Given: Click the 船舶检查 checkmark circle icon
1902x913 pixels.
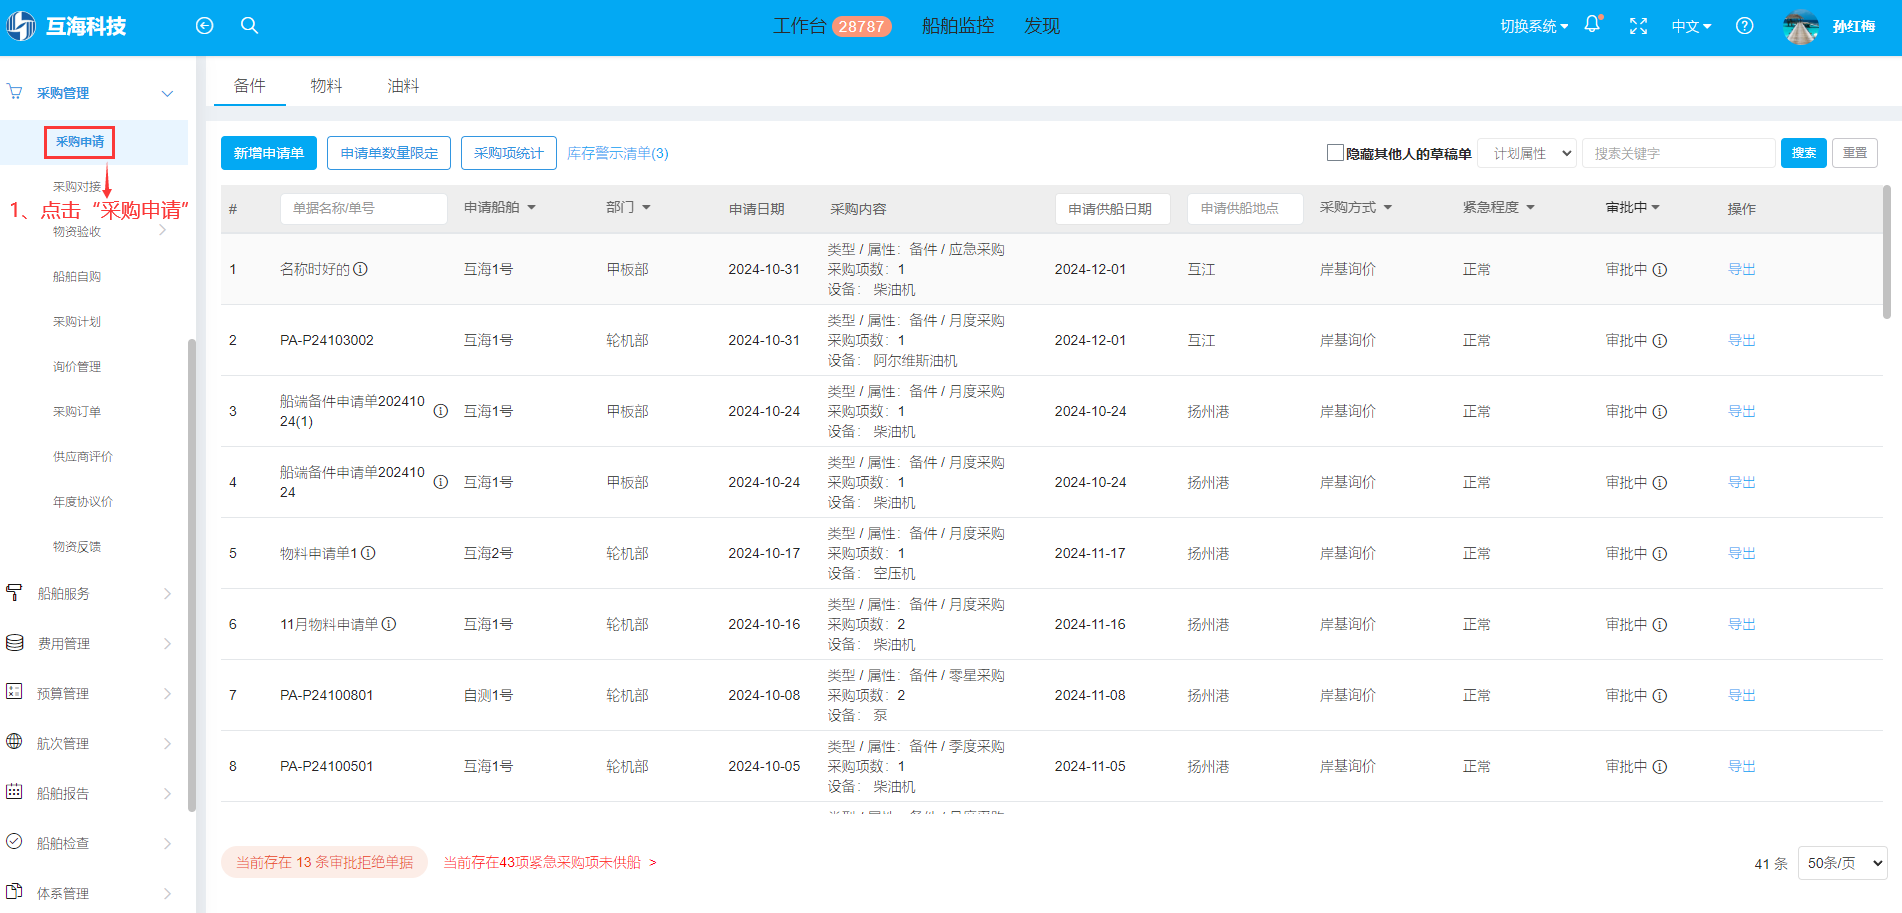Looking at the screenshot, I should (x=14, y=842).
